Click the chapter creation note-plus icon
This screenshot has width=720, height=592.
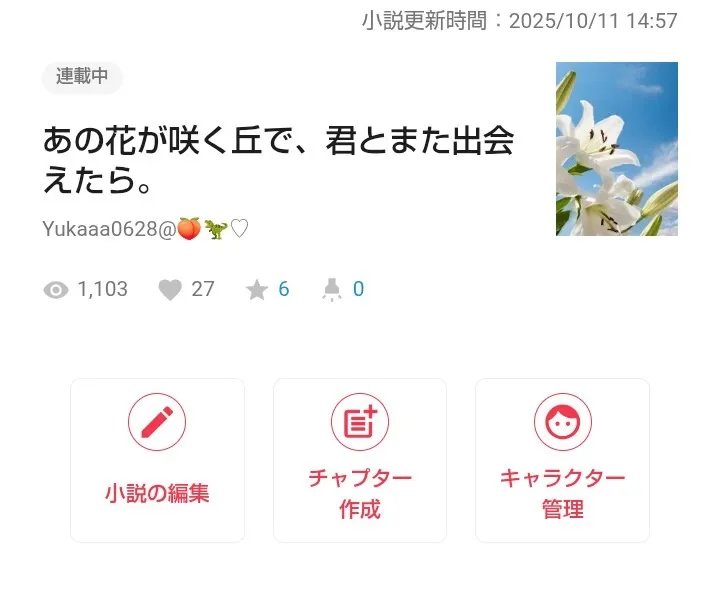pyautogui.click(x=360, y=422)
